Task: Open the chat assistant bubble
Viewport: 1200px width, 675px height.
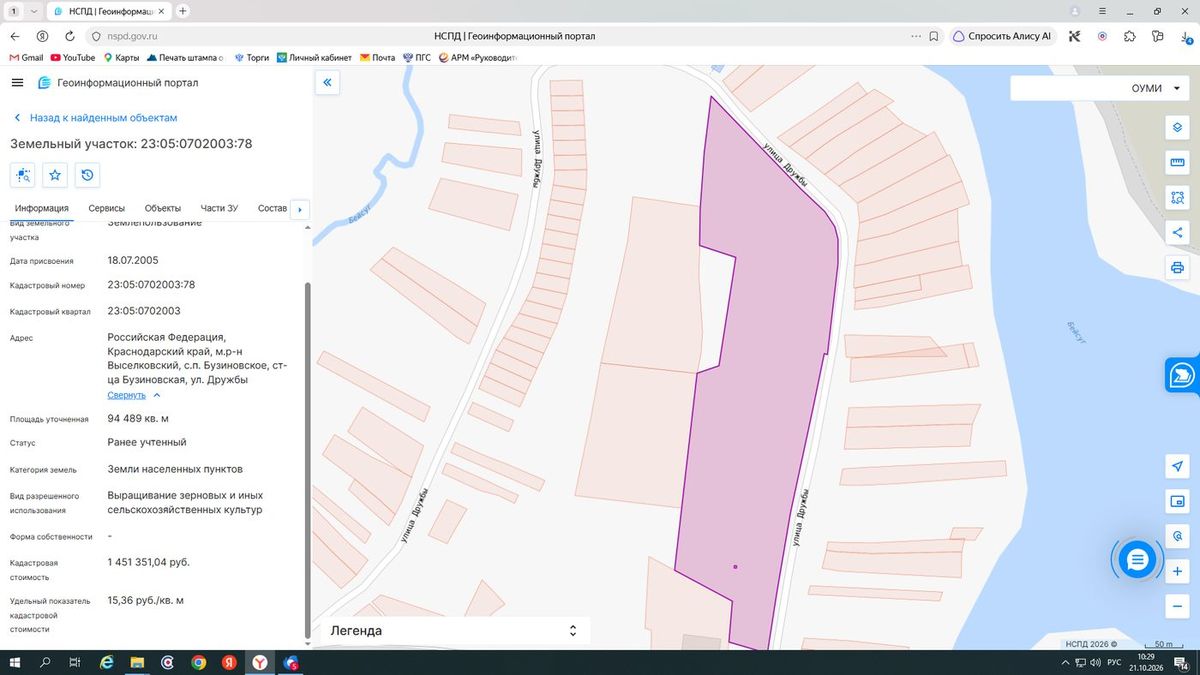Action: [x=1137, y=560]
